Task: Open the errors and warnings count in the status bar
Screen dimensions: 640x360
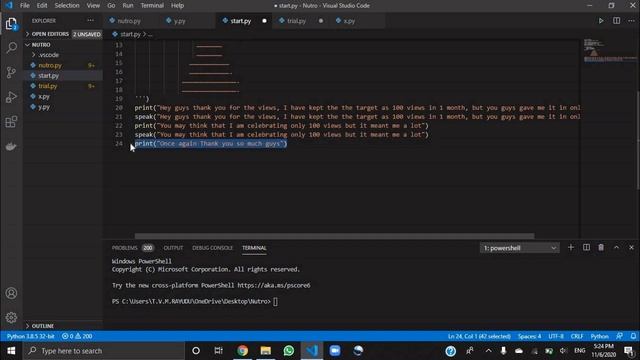Action: 77,336
